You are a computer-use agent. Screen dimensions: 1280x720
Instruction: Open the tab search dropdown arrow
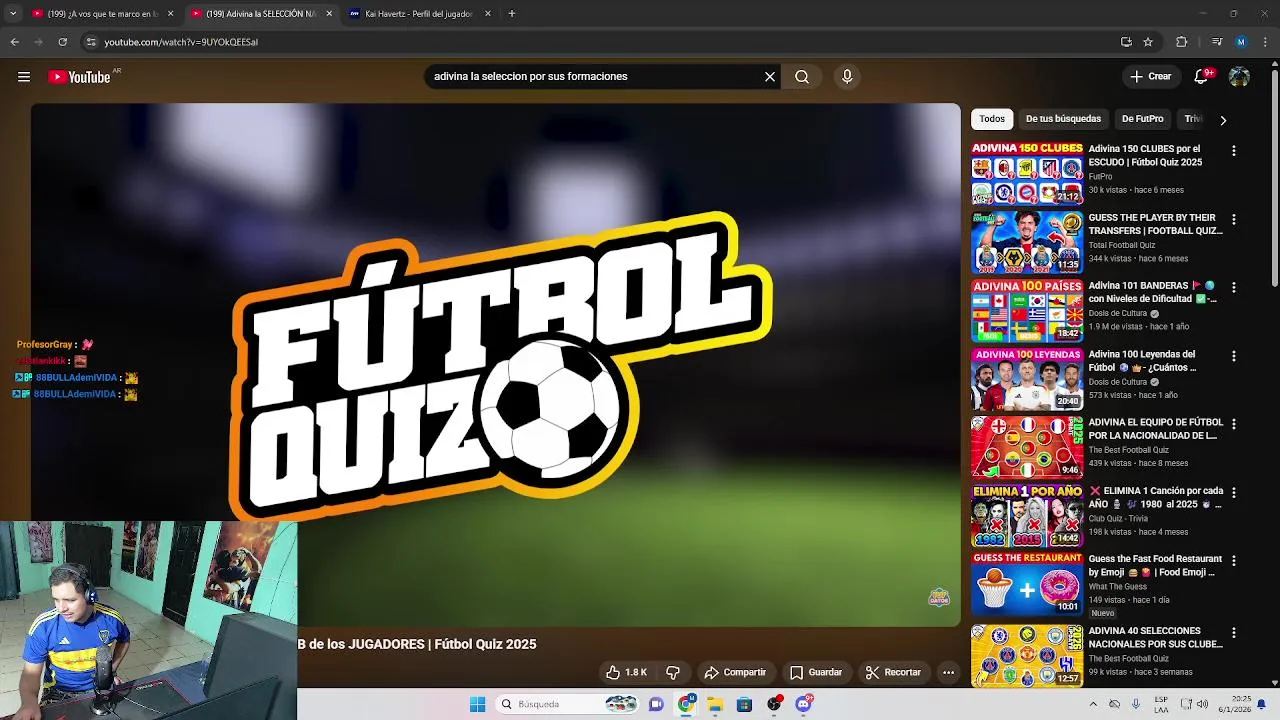click(12, 14)
